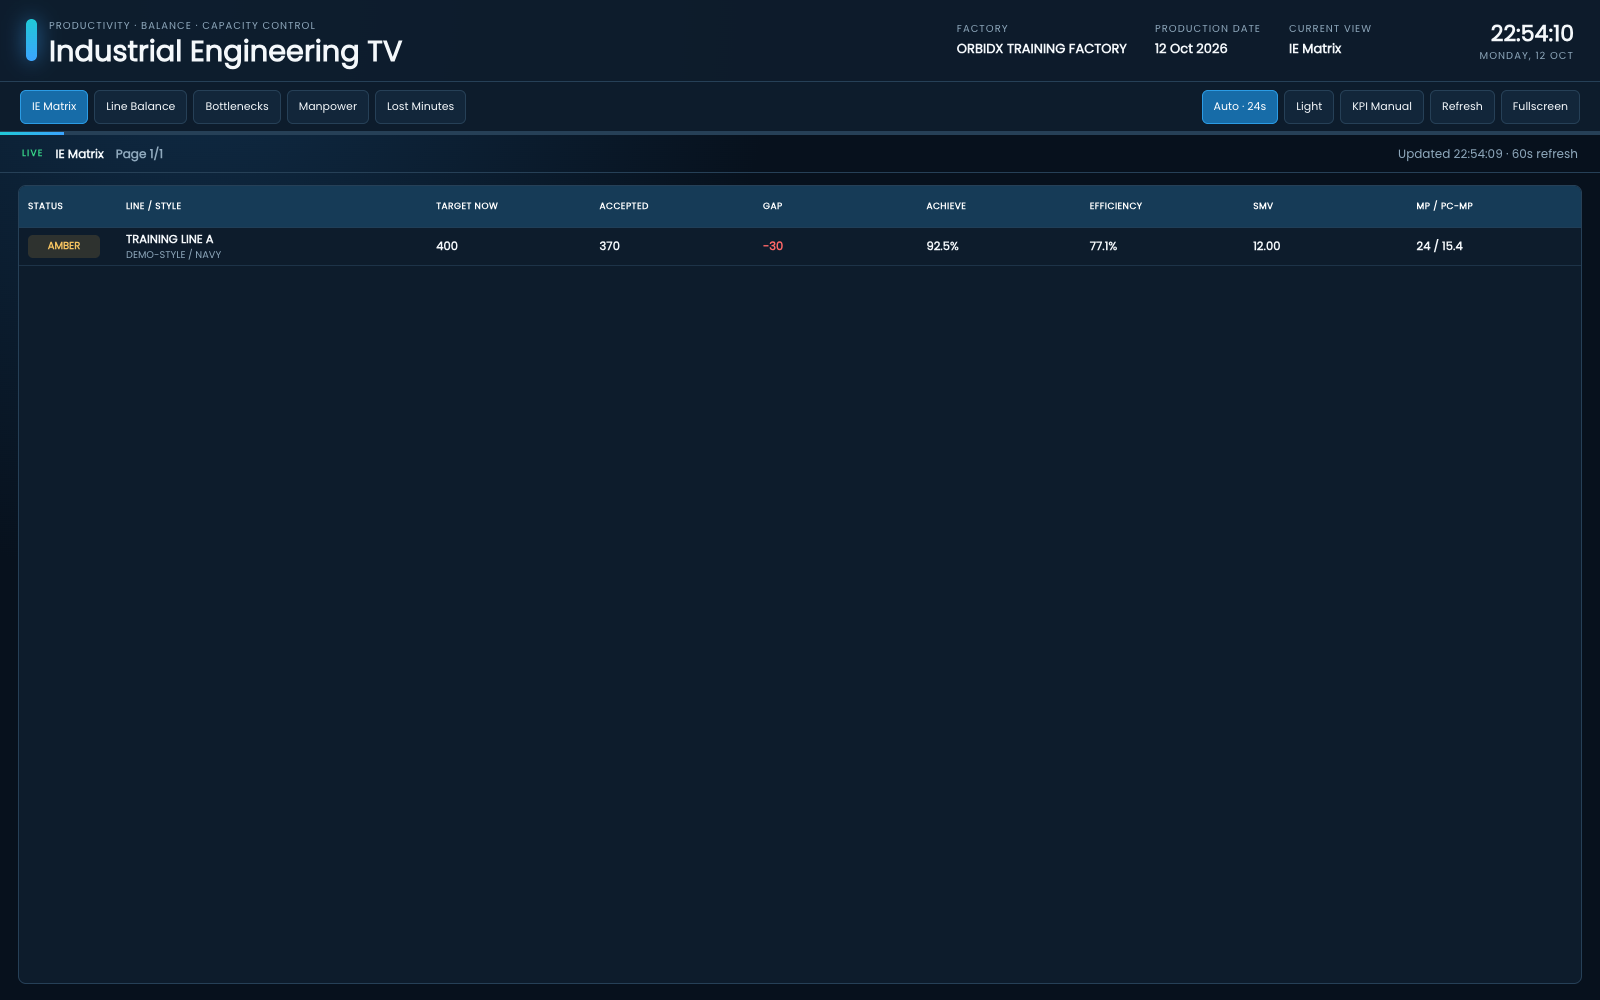Click the MP / PC-MP column header
Screen dimensions: 1600x1000
(x=1444, y=206)
